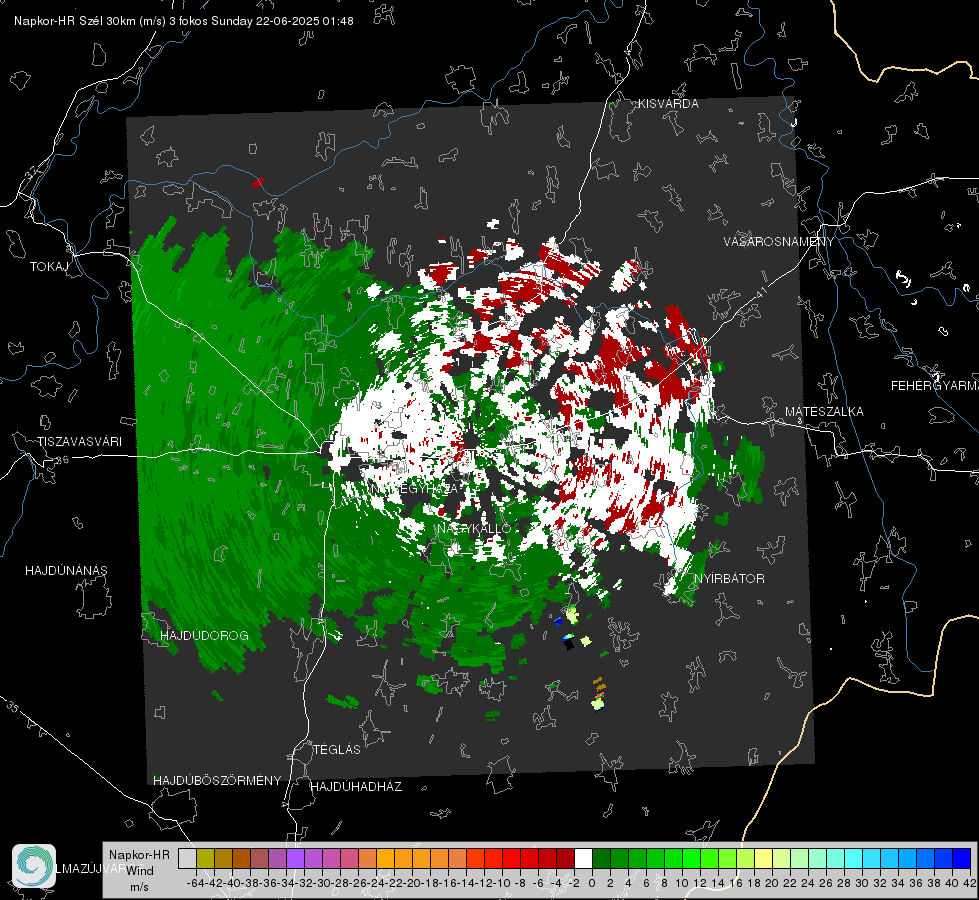Click the TOKAJ town label
Screen dimensions: 979x900
(49, 267)
